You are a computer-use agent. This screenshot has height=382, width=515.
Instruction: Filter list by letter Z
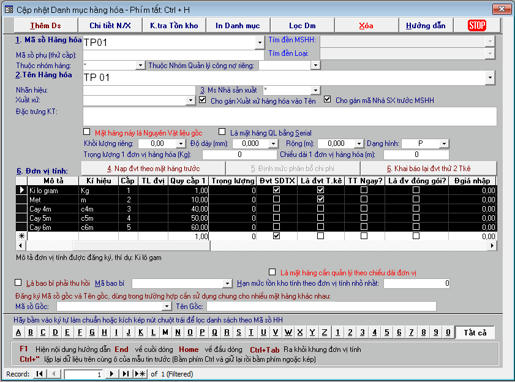click(x=324, y=332)
